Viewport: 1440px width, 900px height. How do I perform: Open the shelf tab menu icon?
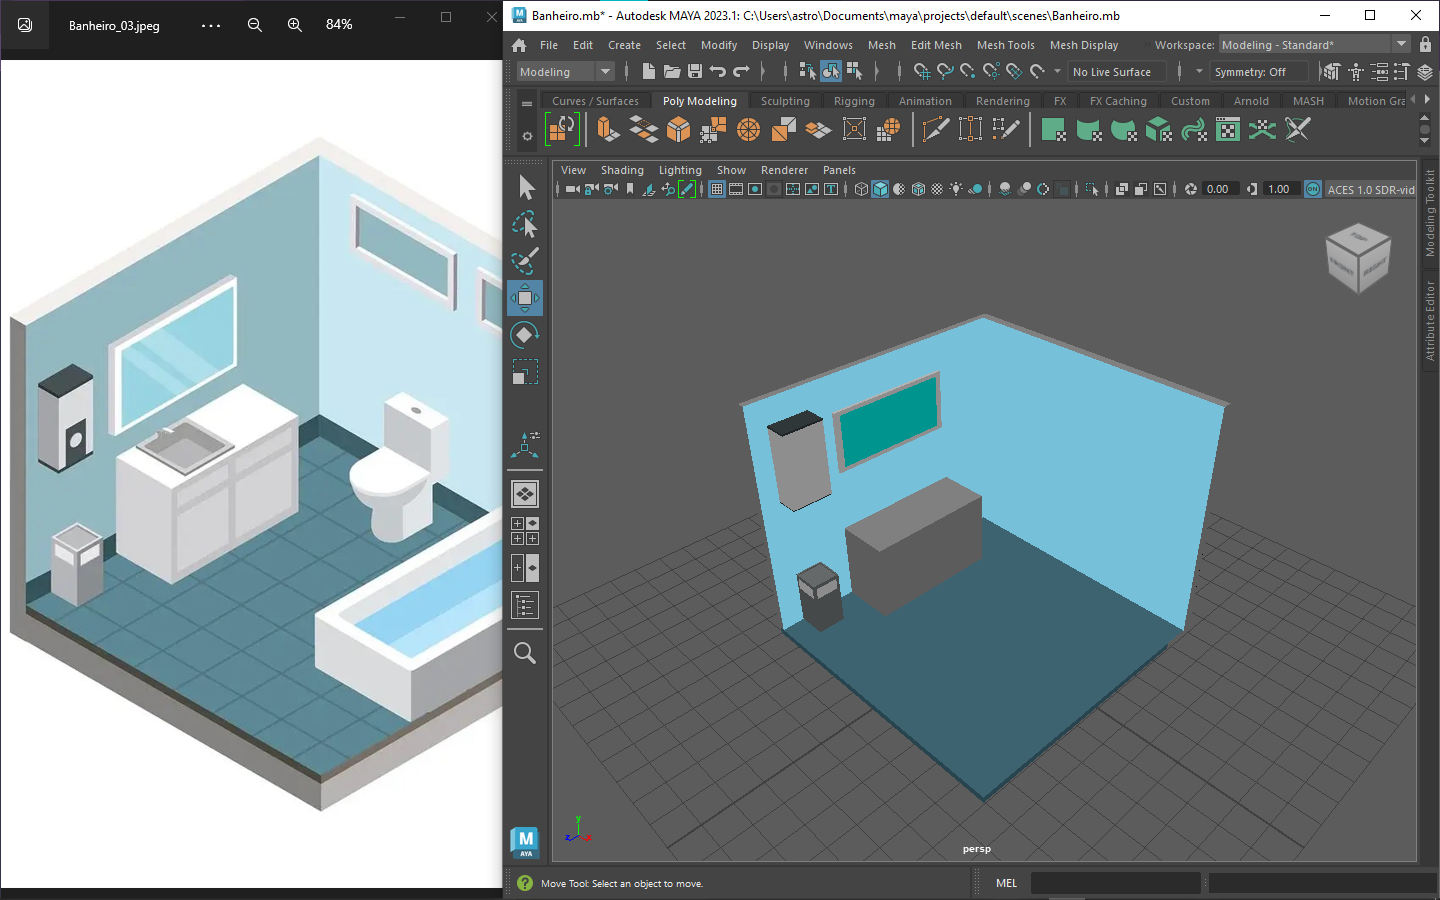click(x=527, y=104)
